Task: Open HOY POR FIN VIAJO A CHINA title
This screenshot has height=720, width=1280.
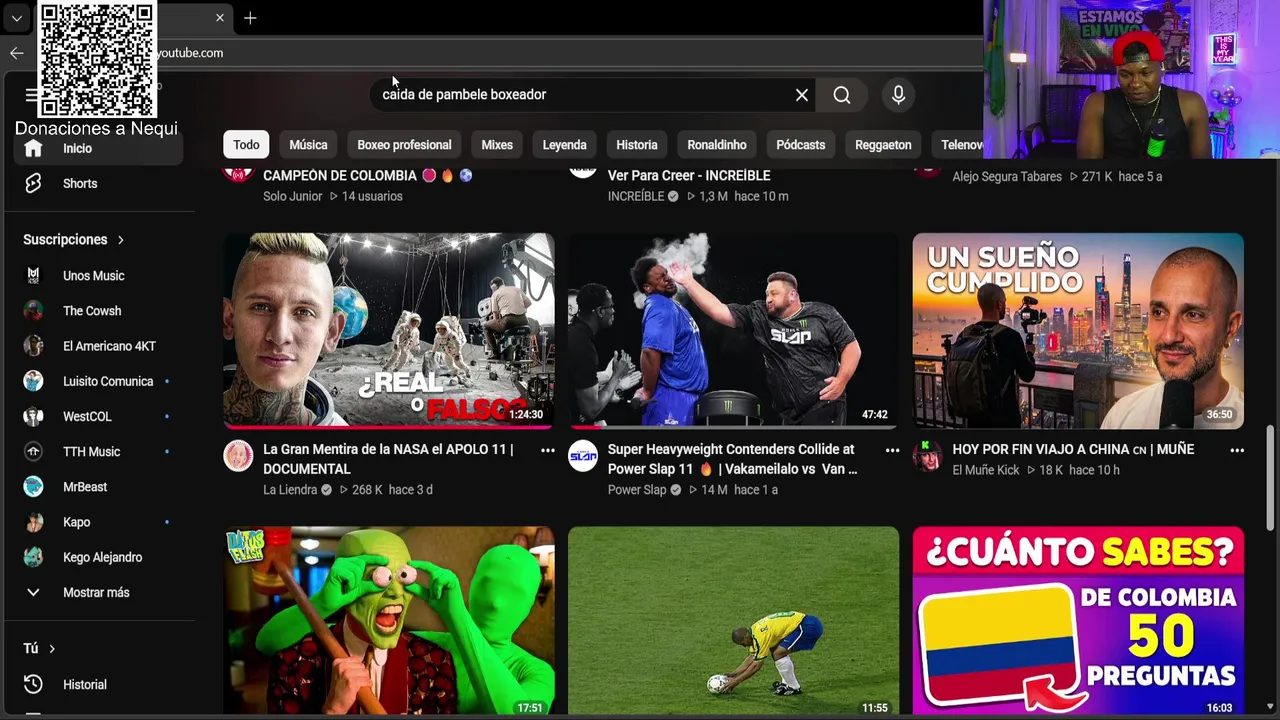Action: [x=1073, y=450]
